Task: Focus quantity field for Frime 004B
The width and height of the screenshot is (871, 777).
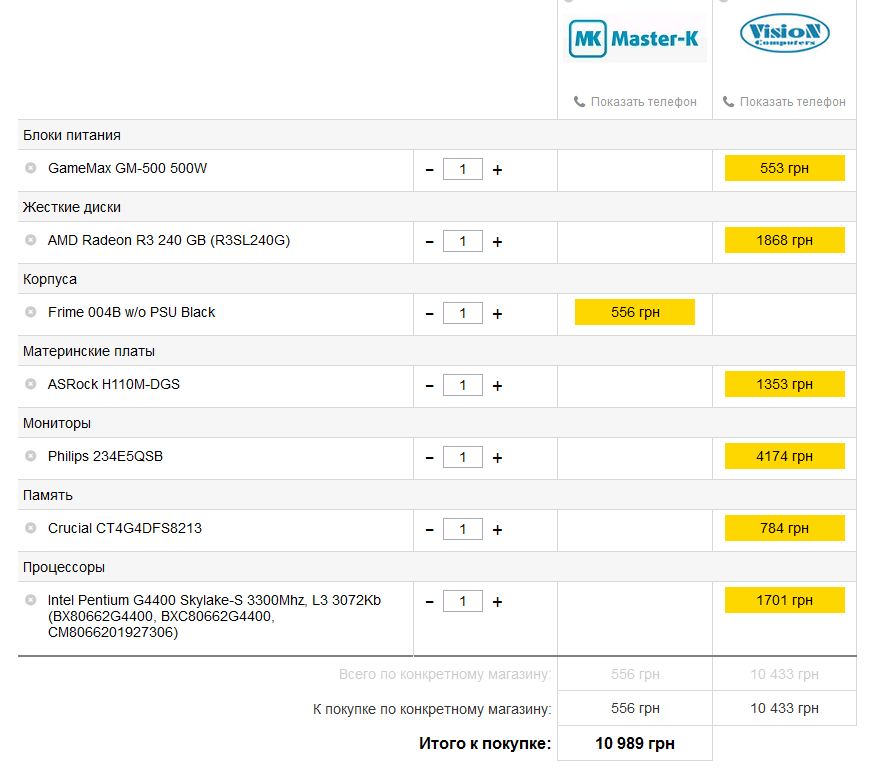Action: (463, 313)
